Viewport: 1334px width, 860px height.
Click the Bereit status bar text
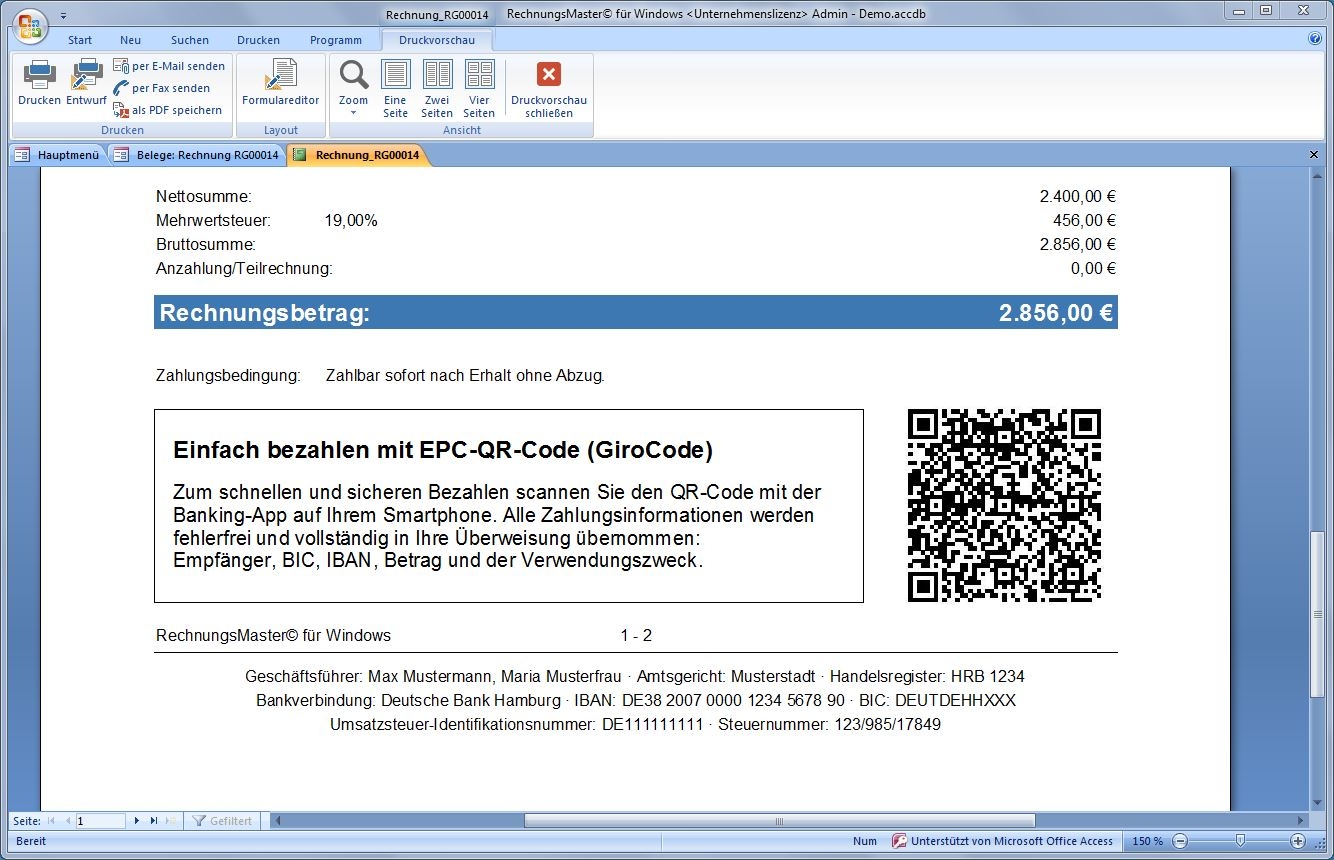tap(31, 841)
